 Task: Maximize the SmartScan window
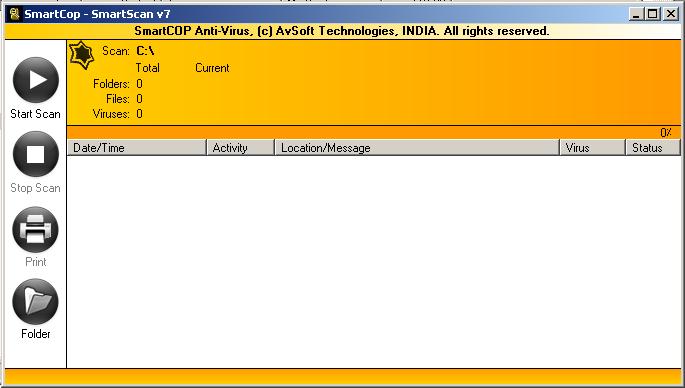653,14
